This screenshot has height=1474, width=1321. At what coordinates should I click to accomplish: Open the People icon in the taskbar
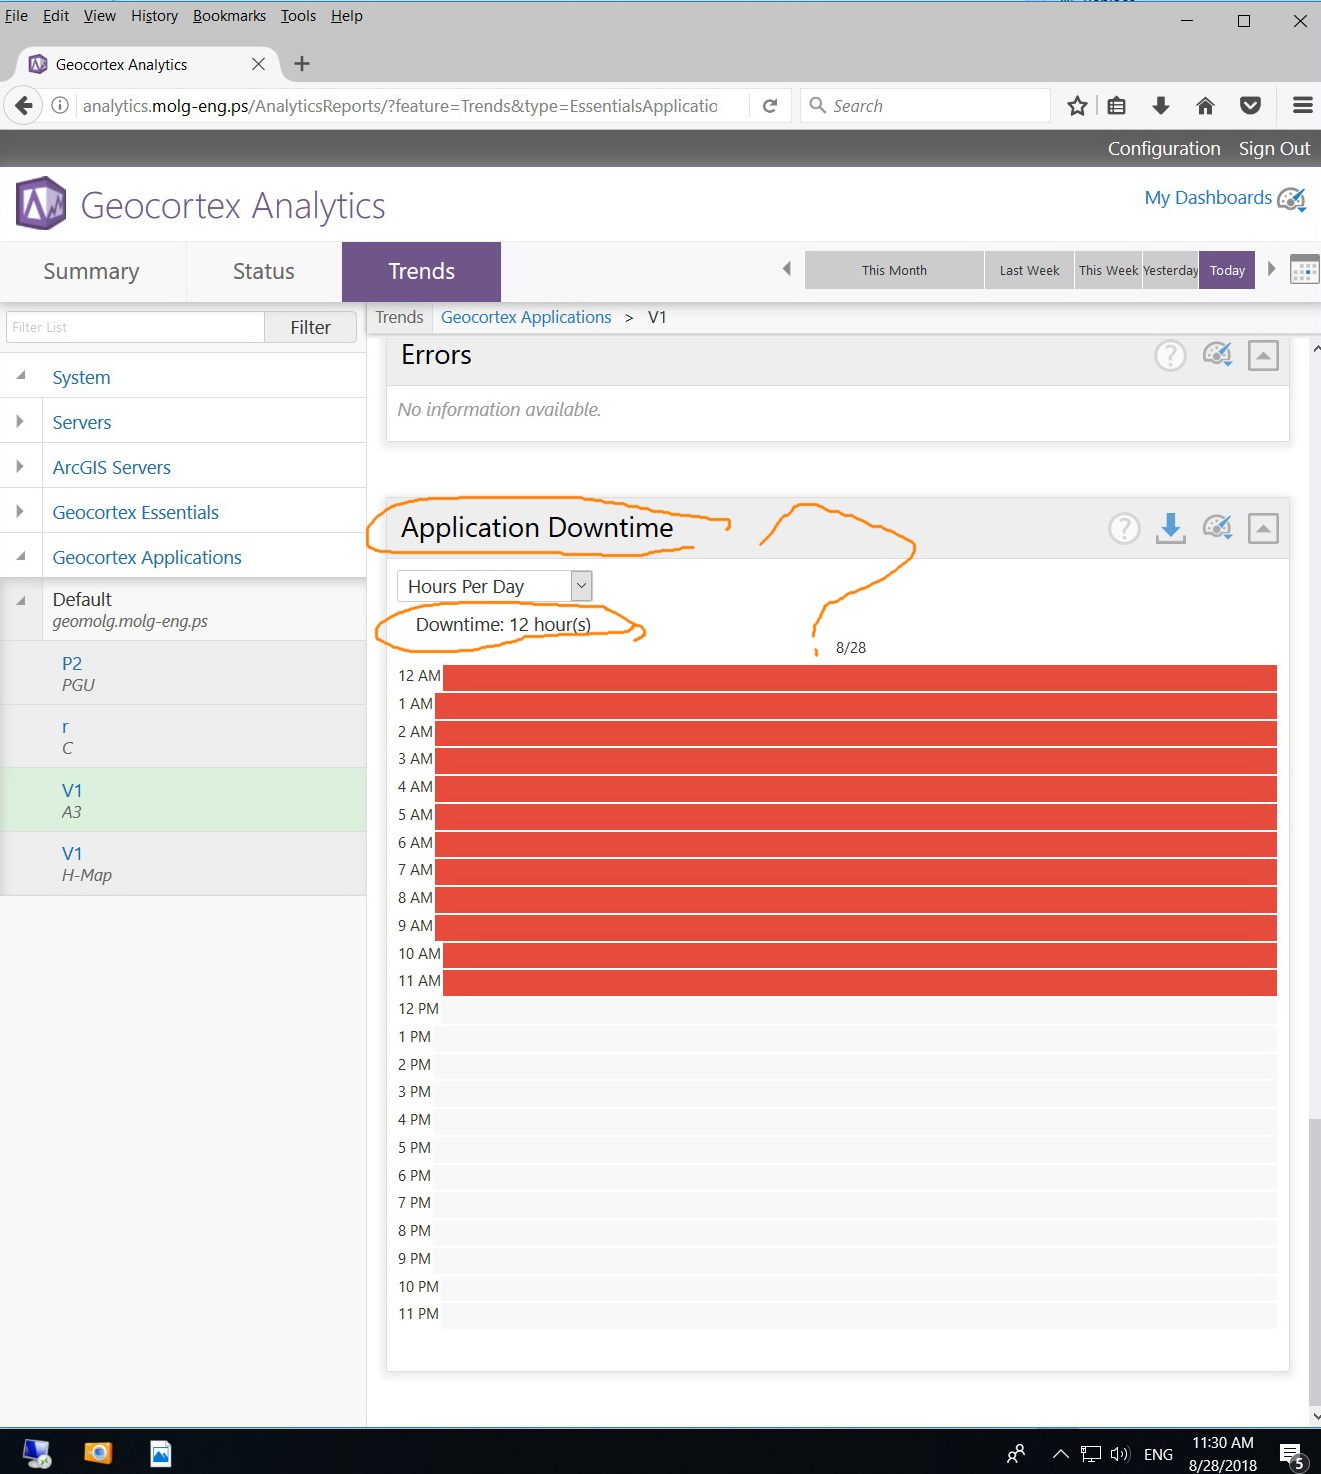coord(1016,1453)
